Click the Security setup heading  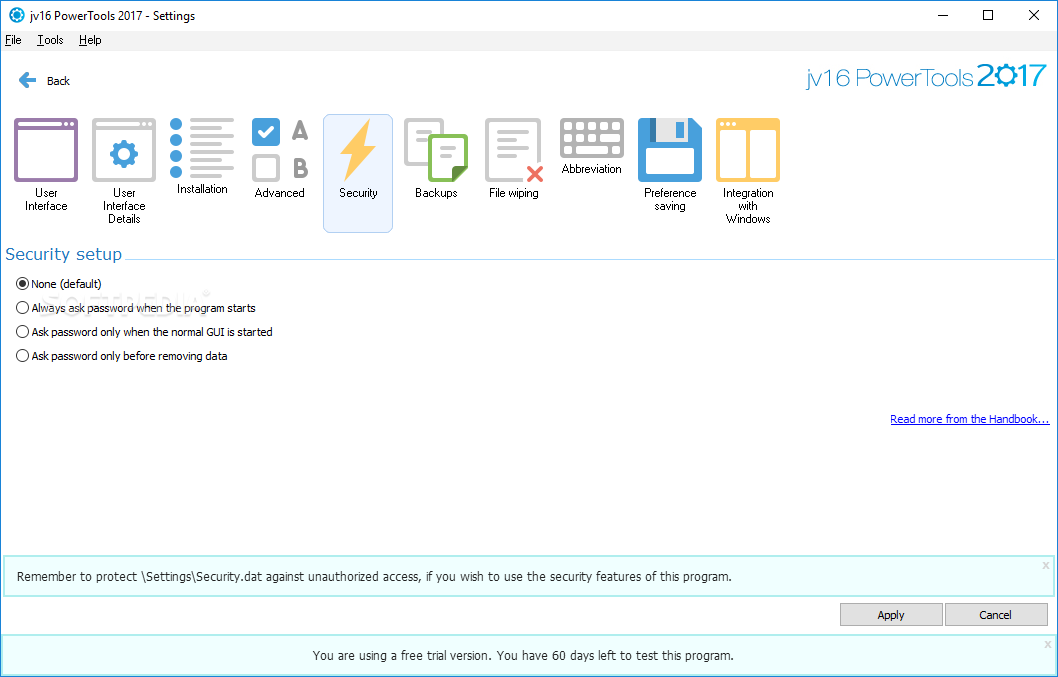63,254
